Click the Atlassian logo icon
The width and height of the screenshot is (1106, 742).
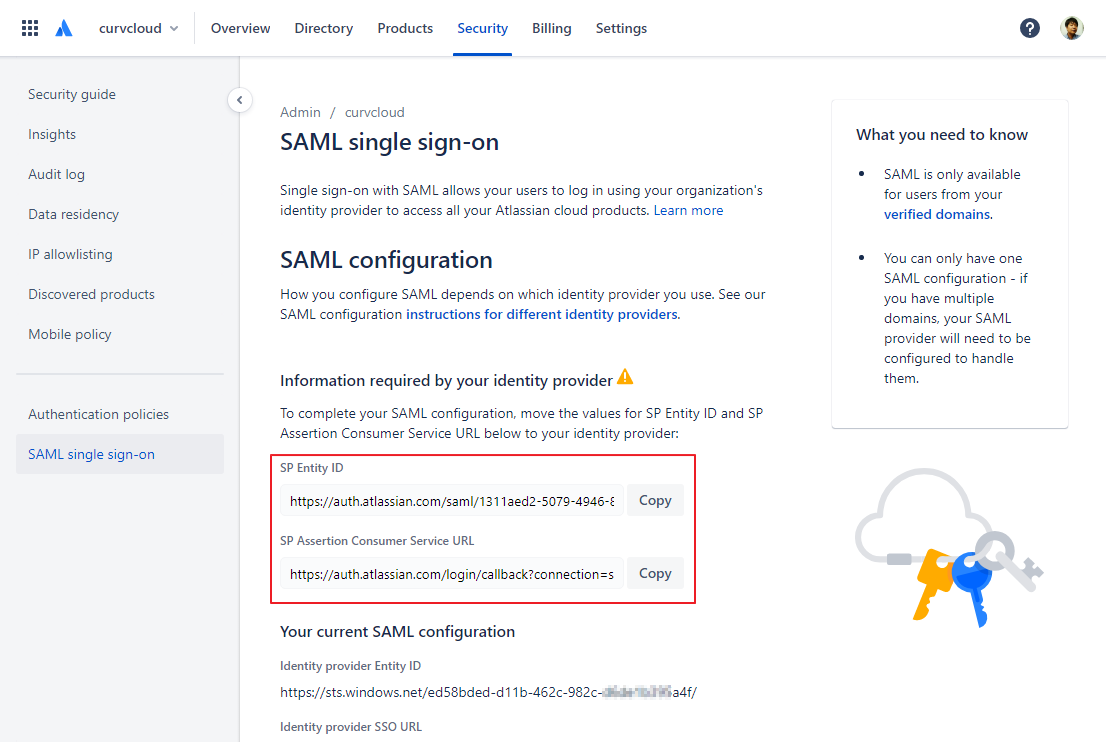tap(63, 28)
